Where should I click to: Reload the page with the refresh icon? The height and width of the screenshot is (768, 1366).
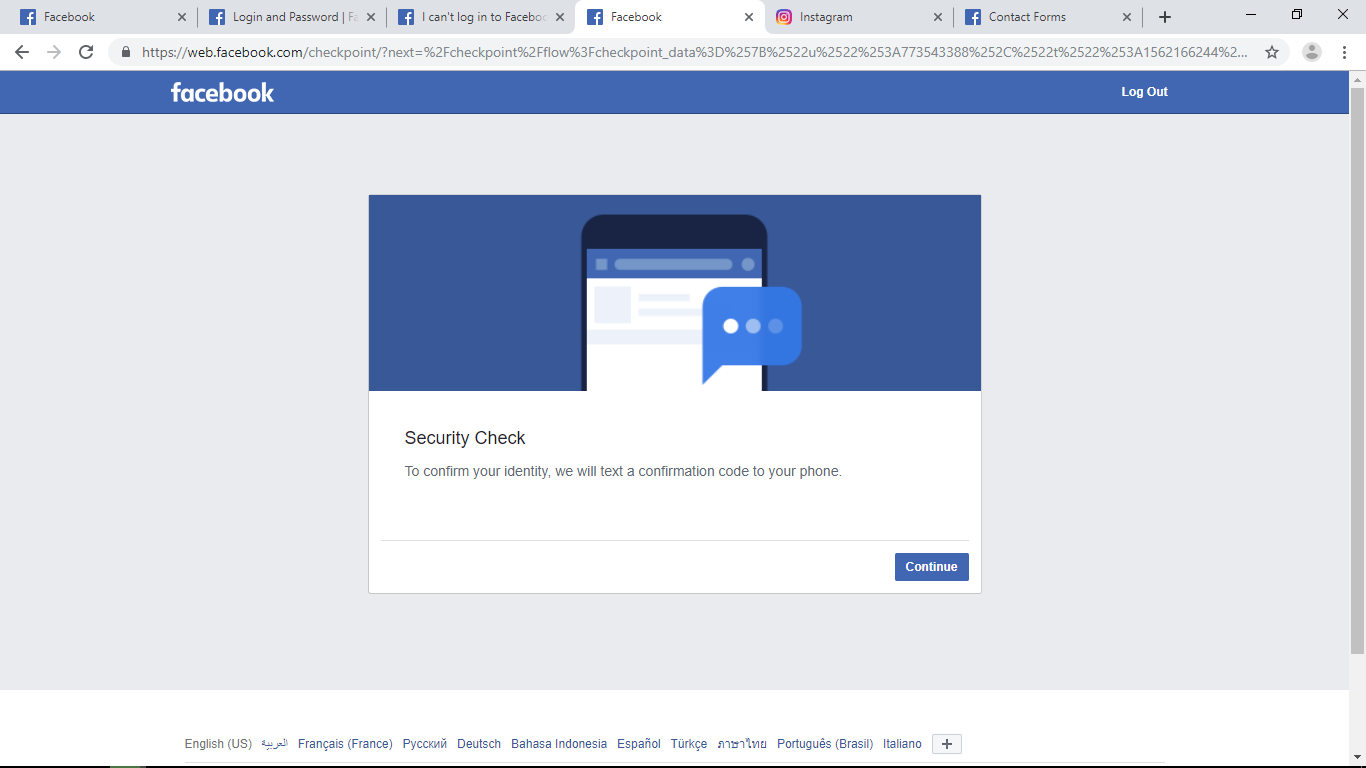click(x=86, y=52)
